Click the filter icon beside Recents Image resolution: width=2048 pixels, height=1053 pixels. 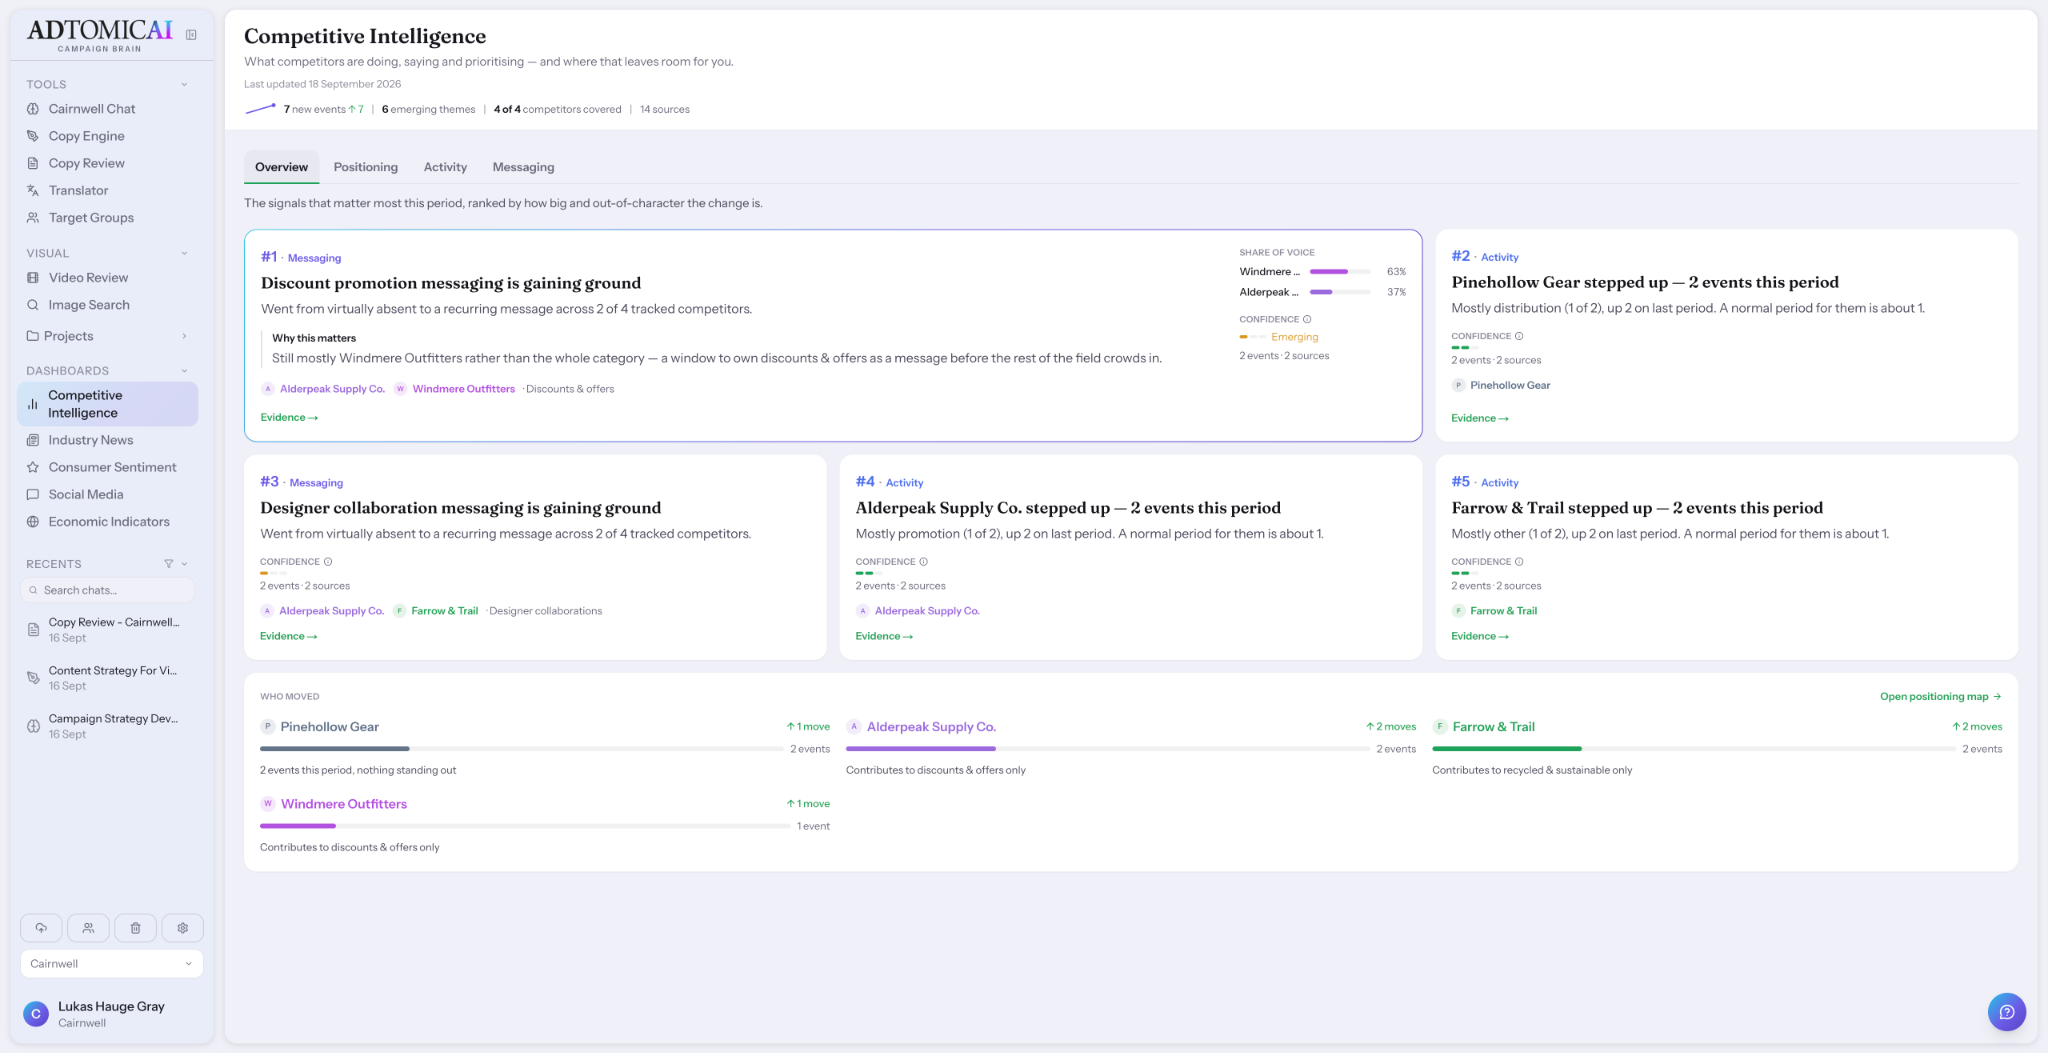click(169, 564)
